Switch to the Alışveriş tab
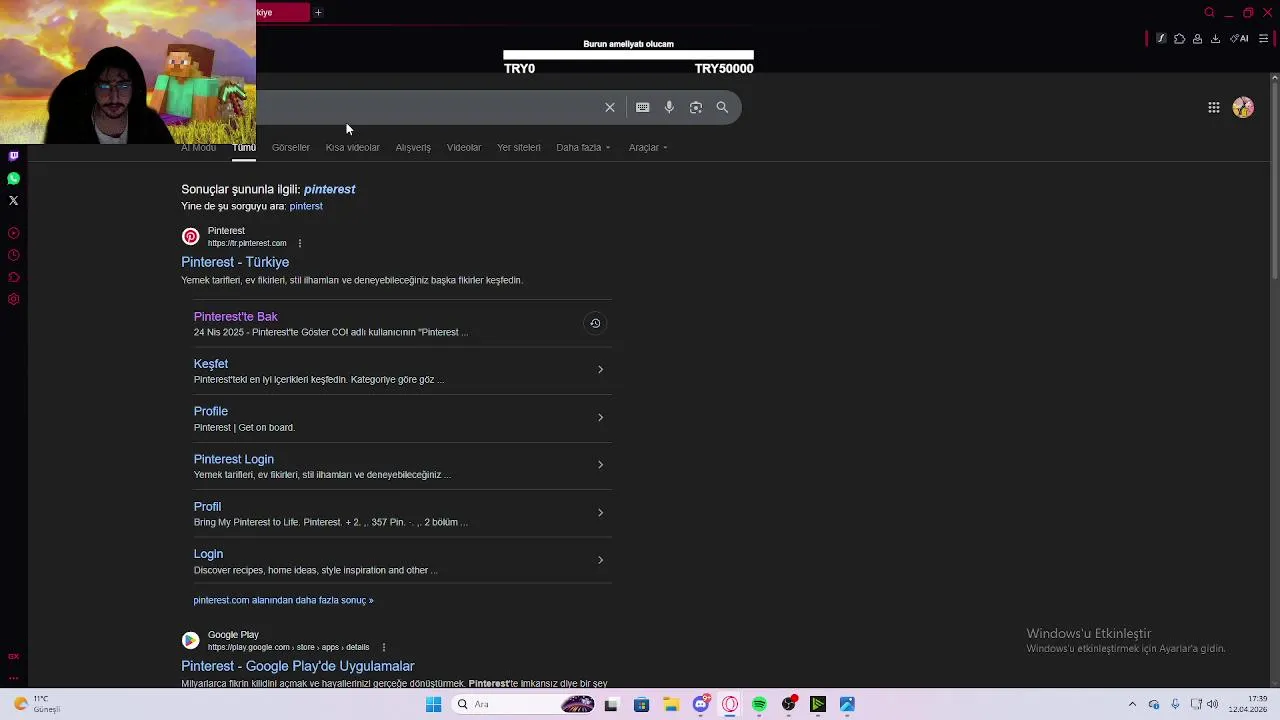Screen dimensions: 1280x720 (x=413, y=147)
